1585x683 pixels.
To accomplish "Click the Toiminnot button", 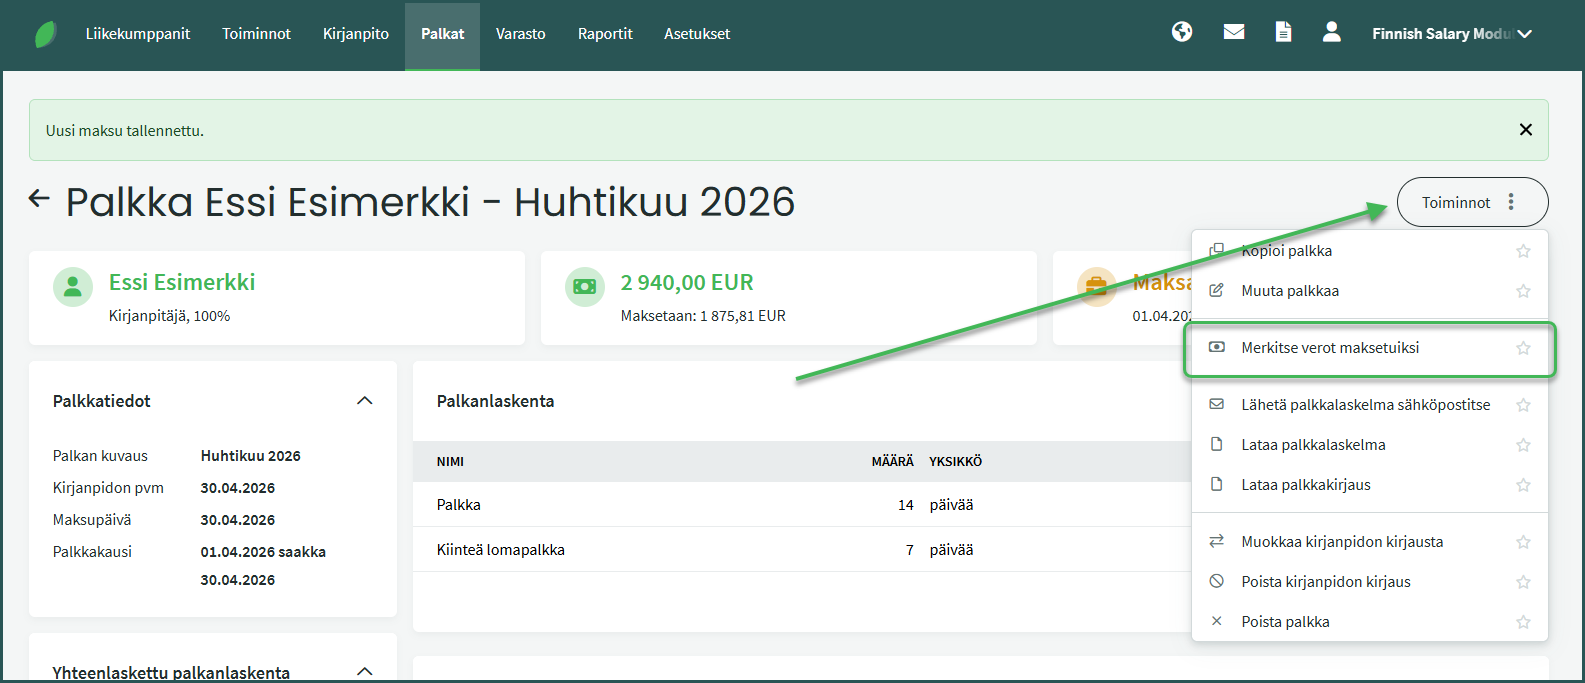I will tap(1456, 202).
